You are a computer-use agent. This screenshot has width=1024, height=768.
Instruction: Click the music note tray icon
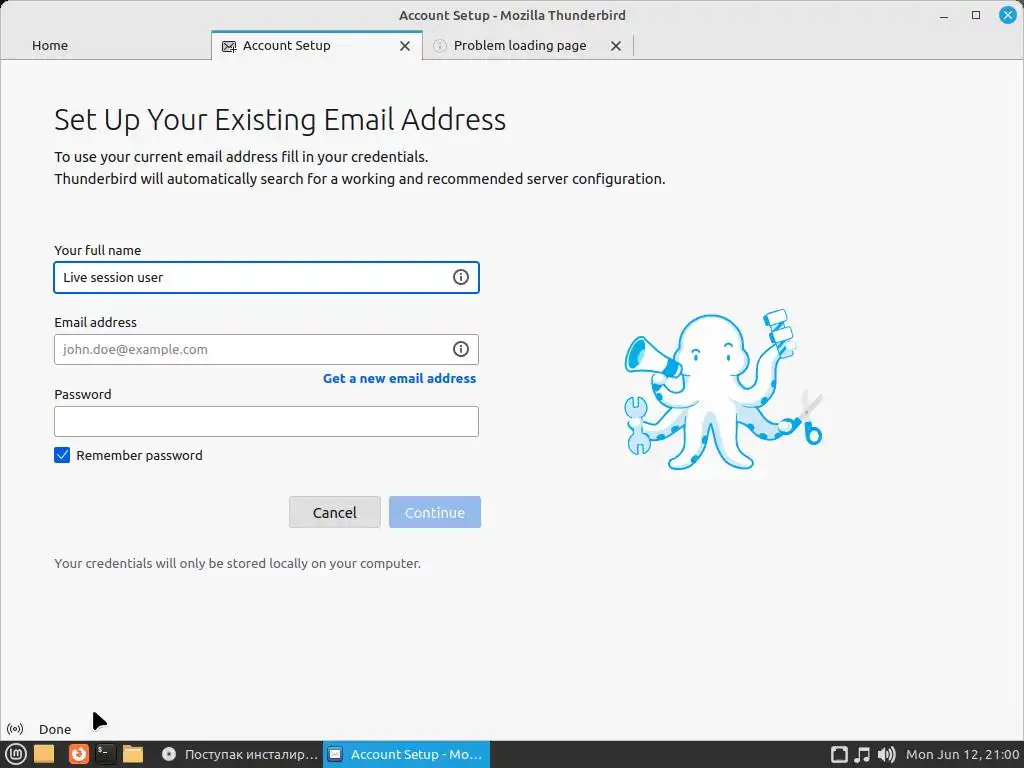862,755
